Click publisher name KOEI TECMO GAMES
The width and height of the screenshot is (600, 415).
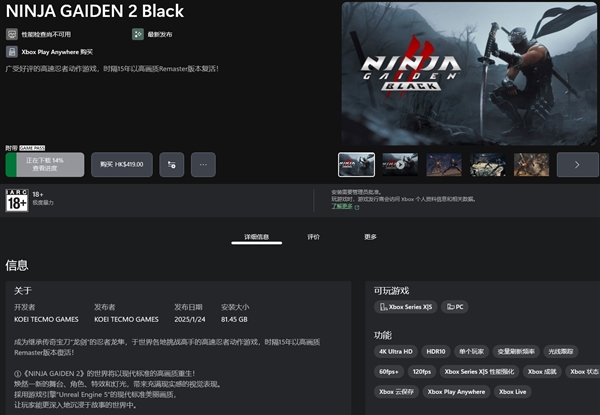[x=126, y=319]
